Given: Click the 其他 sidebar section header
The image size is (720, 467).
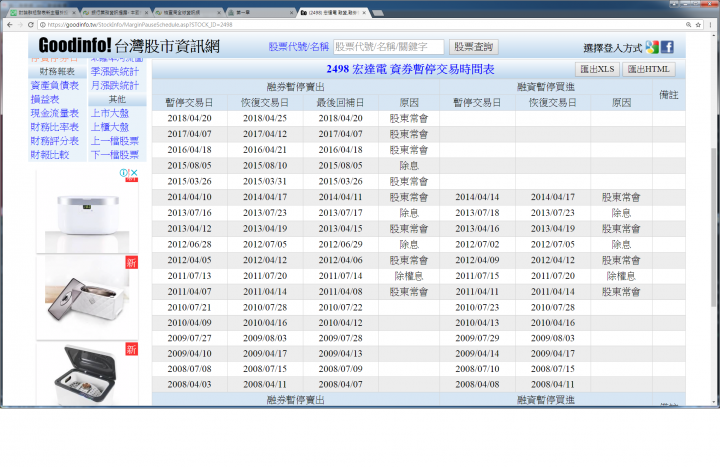Looking at the screenshot, I should pos(117,99).
